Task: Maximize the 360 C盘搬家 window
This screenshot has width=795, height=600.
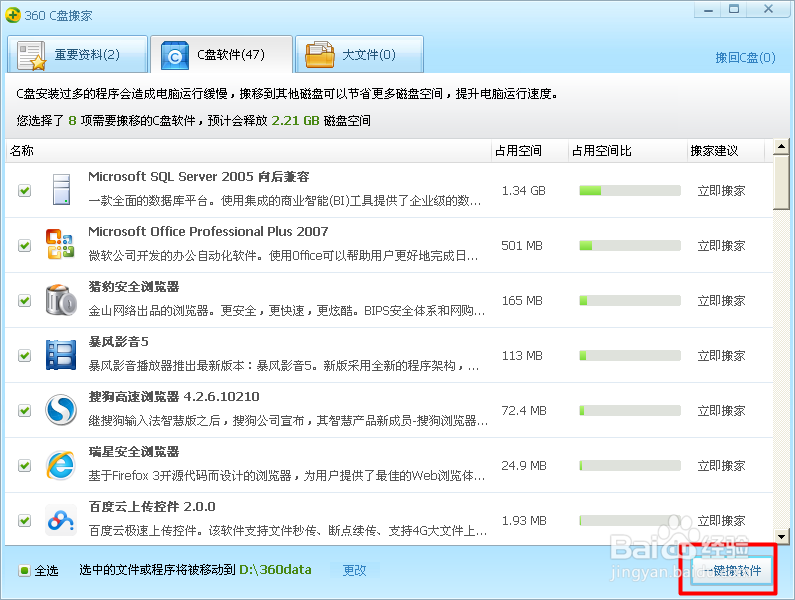Action: (x=734, y=9)
